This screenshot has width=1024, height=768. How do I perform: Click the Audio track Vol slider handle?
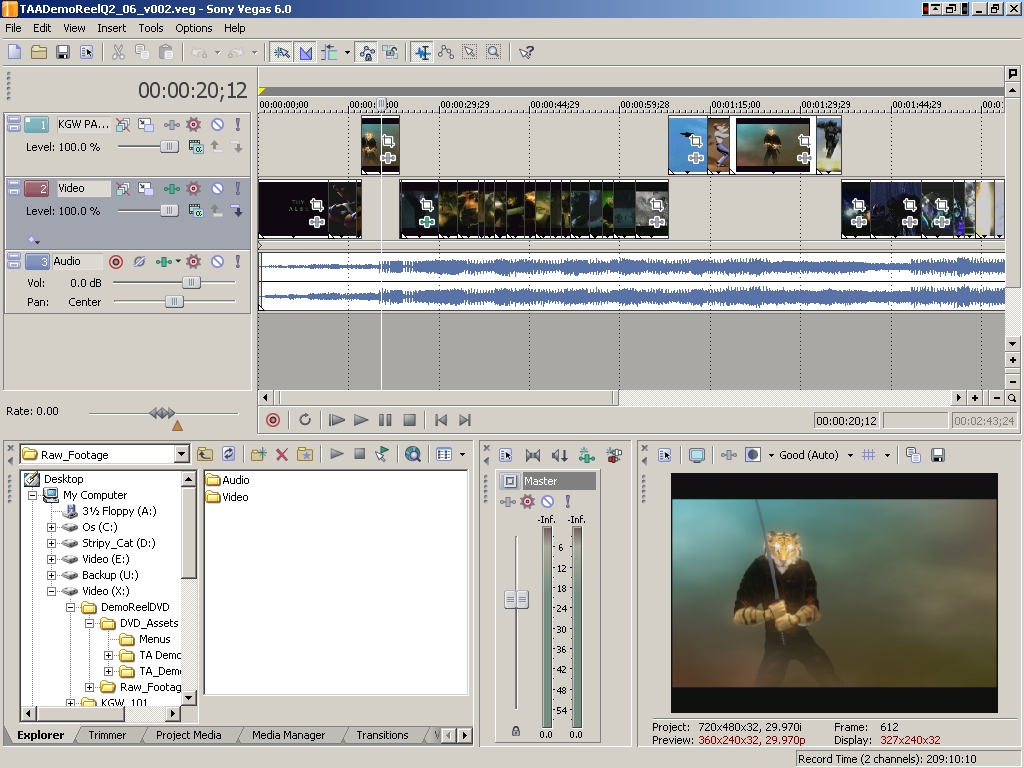[x=190, y=283]
